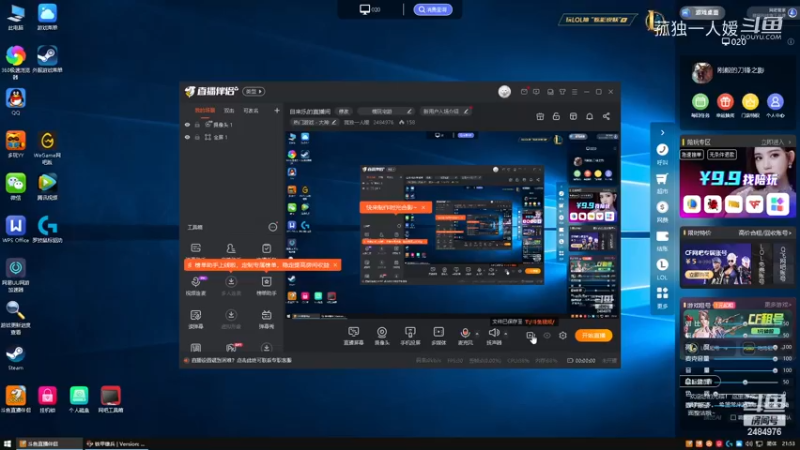Open the WPS Office desktop icon
Screen dimensions: 800x450
[15, 229]
